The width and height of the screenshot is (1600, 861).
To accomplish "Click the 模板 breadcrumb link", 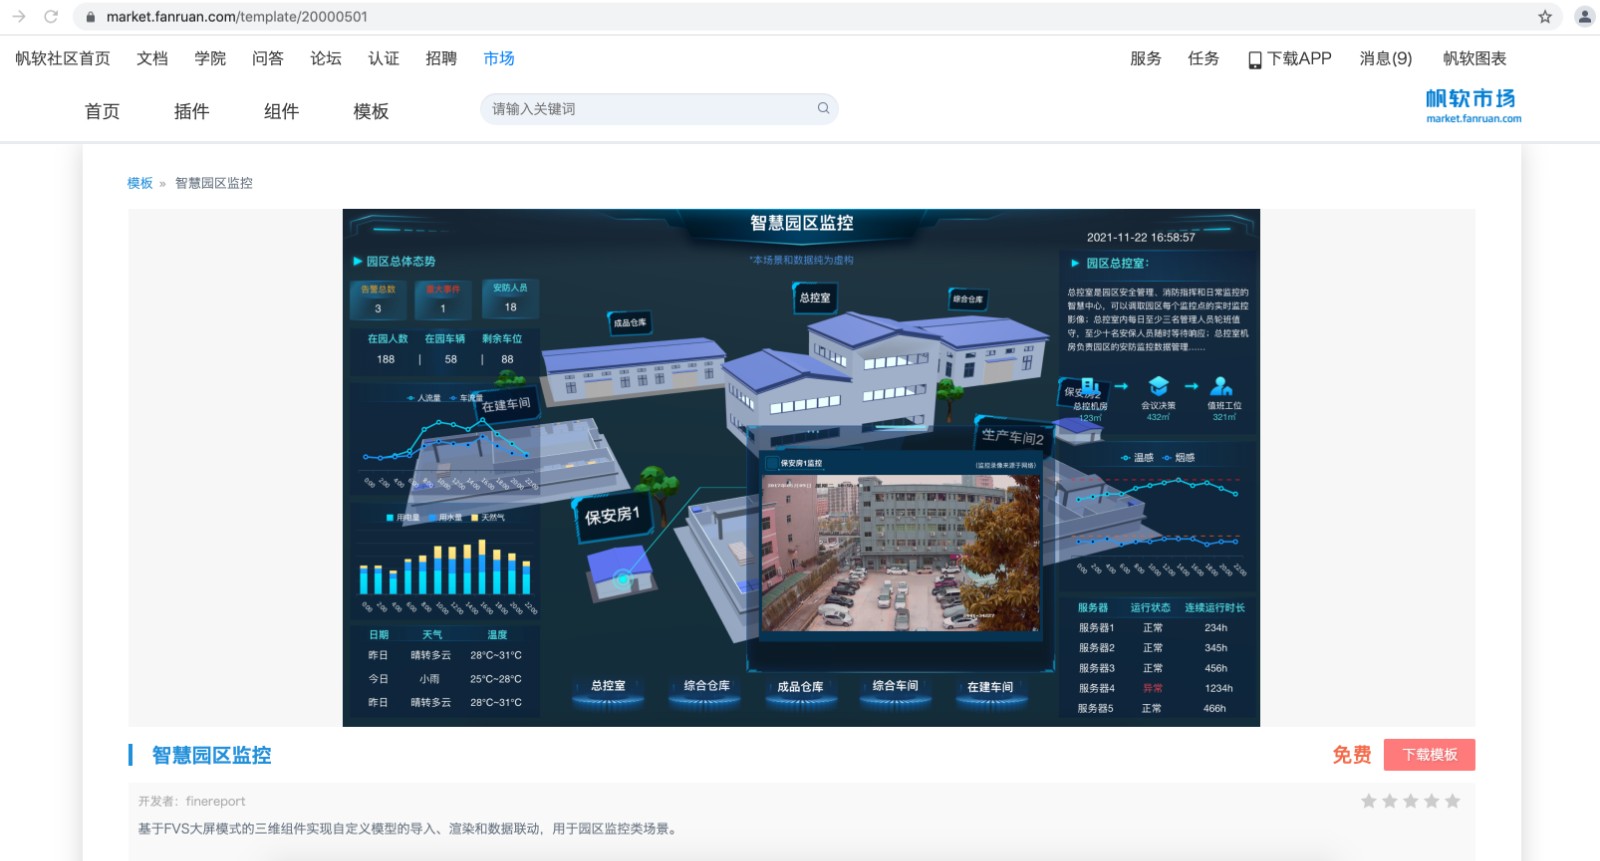I will click(x=140, y=183).
